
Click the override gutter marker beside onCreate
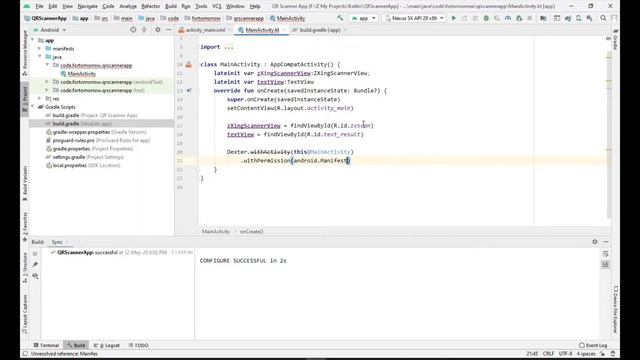click(189, 91)
